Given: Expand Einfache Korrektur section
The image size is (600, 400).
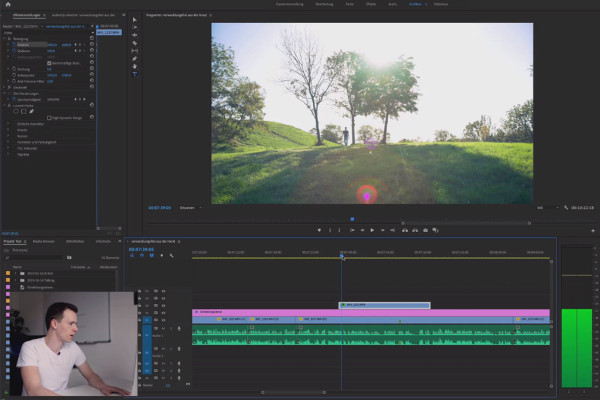Looking at the screenshot, I should (8, 124).
